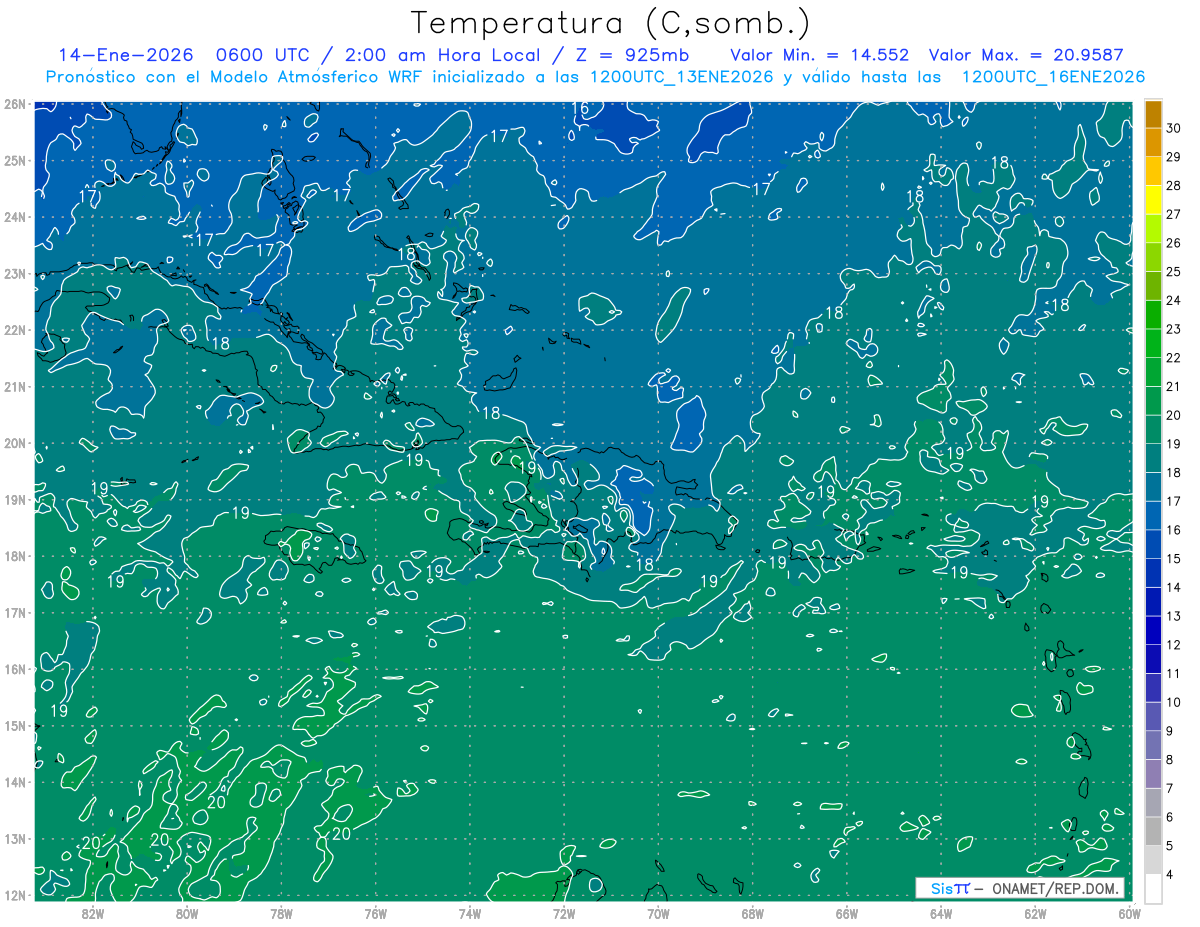This screenshot has height=927, width=1200.
Task: Click the legend swatch between 16 and 17
Action: [x=1153, y=515]
